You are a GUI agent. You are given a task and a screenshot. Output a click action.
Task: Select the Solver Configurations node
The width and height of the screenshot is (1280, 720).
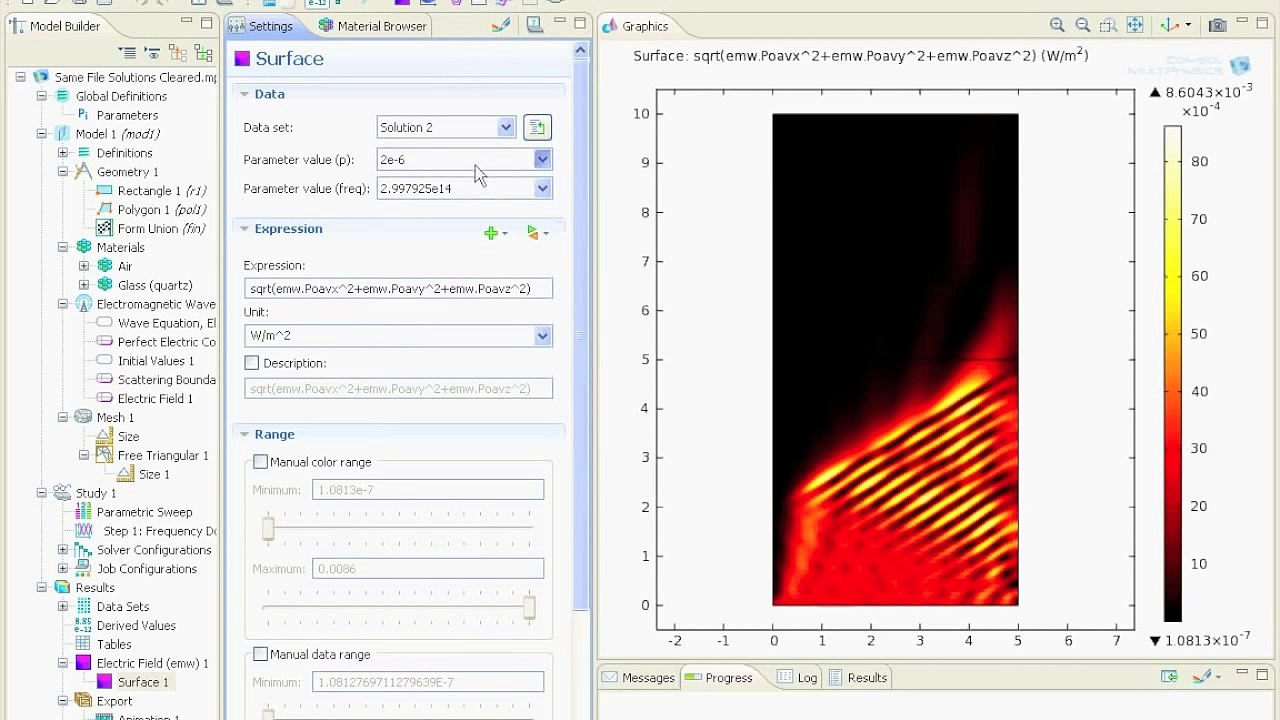(x=143, y=550)
